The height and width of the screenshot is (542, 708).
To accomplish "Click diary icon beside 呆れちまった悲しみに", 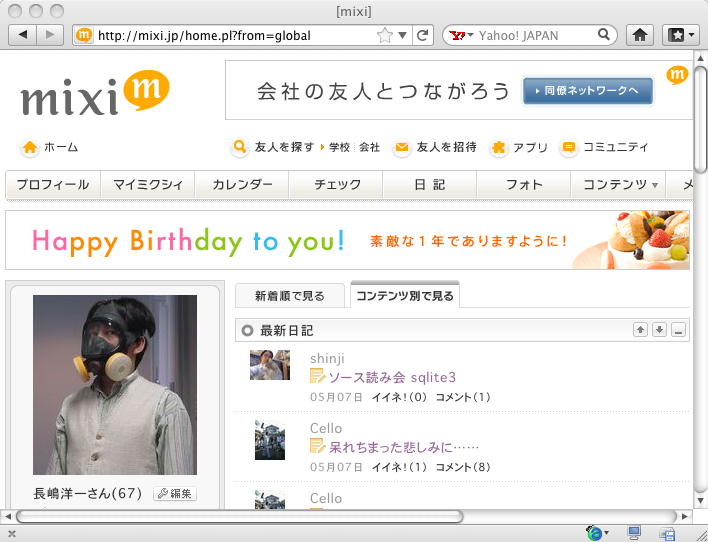I will click(x=317, y=446).
